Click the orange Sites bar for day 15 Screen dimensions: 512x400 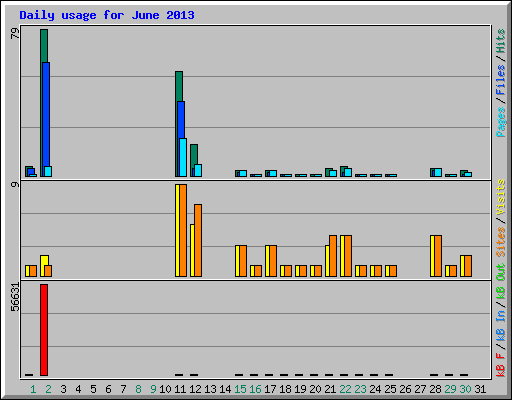point(243,261)
